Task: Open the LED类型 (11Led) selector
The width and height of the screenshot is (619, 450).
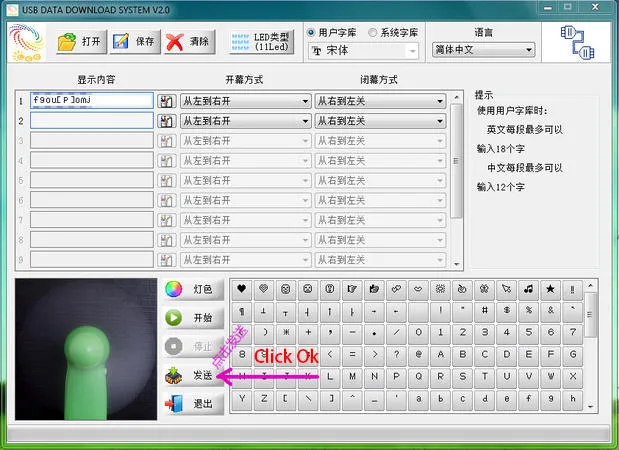Action: (x=262, y=42)
